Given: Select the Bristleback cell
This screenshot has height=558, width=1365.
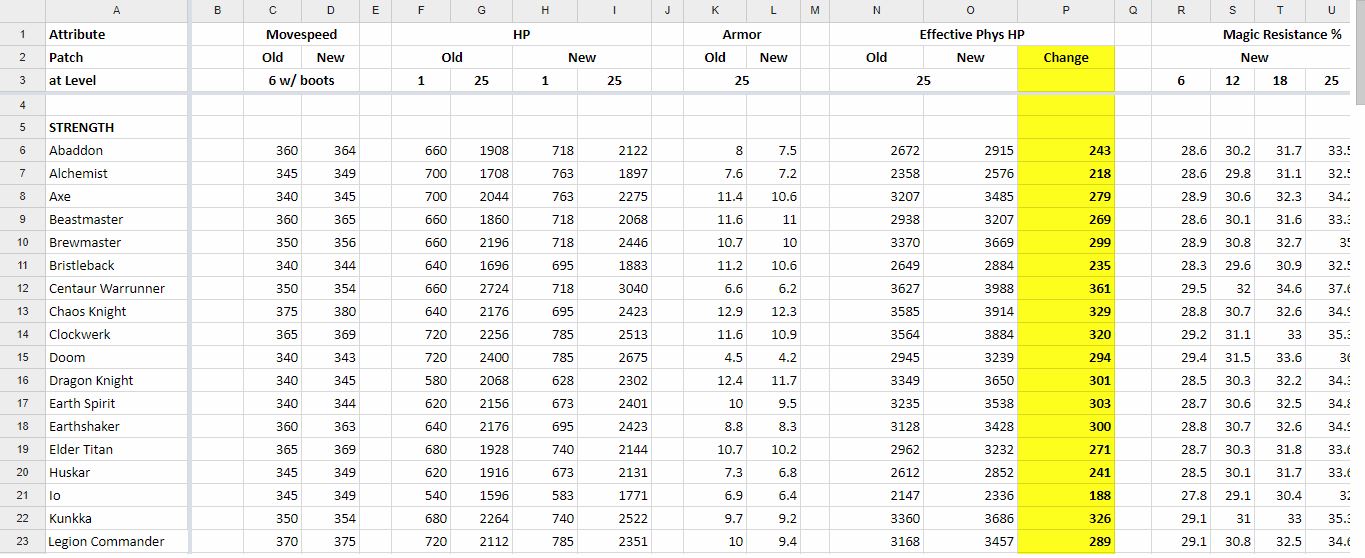Looking at the screenshot, I should (116, 266).
